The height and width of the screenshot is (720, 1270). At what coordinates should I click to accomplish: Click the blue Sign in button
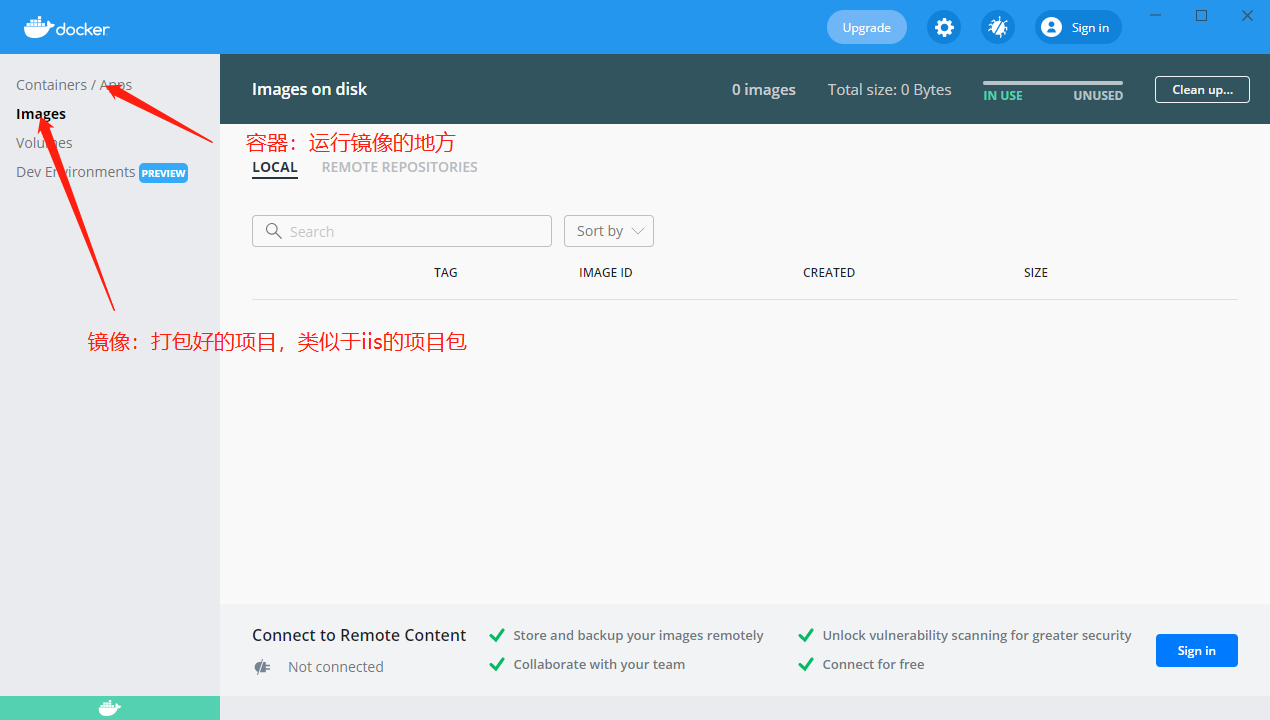click(x=1197, y=651)
